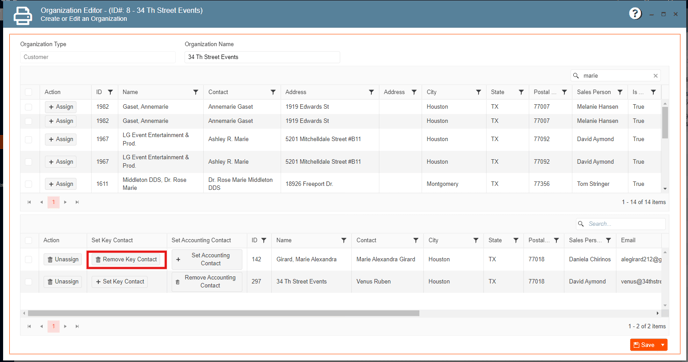Toggle select-all checkbox in lower grid header
688x362 pixels.
(29, 240)
